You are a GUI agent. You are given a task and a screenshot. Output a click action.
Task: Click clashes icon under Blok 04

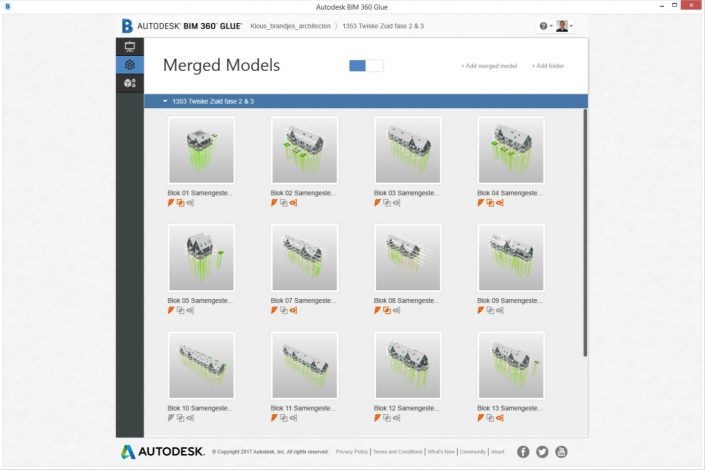[x=490, y=203]
